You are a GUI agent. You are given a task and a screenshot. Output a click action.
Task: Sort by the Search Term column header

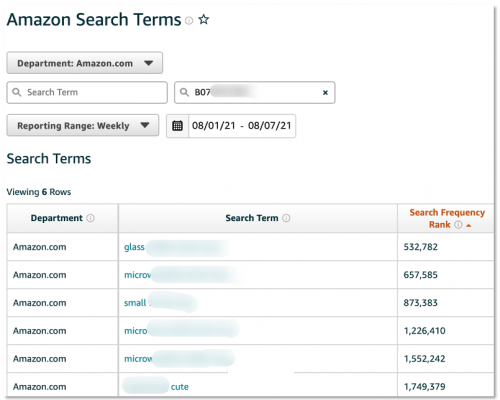click(252, 218)
